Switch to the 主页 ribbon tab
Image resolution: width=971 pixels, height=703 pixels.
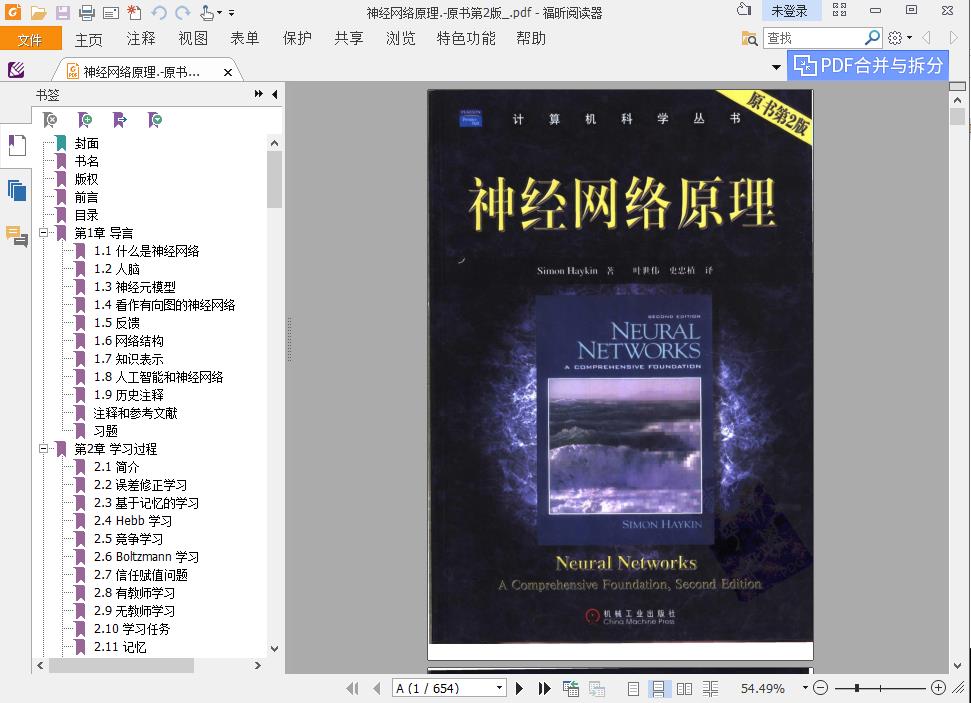click(x=89, y=39)
